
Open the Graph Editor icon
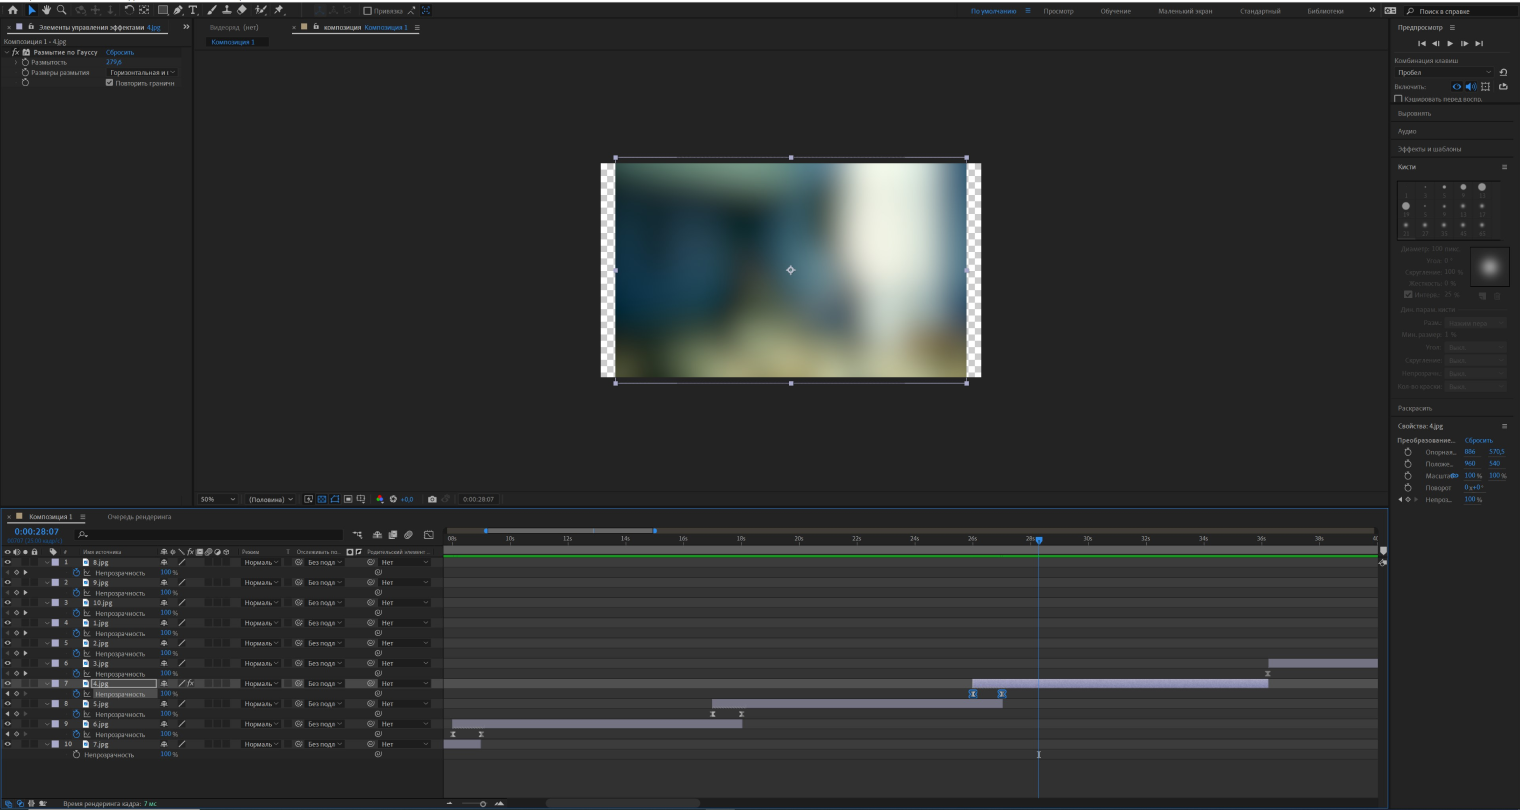(429, 535)
